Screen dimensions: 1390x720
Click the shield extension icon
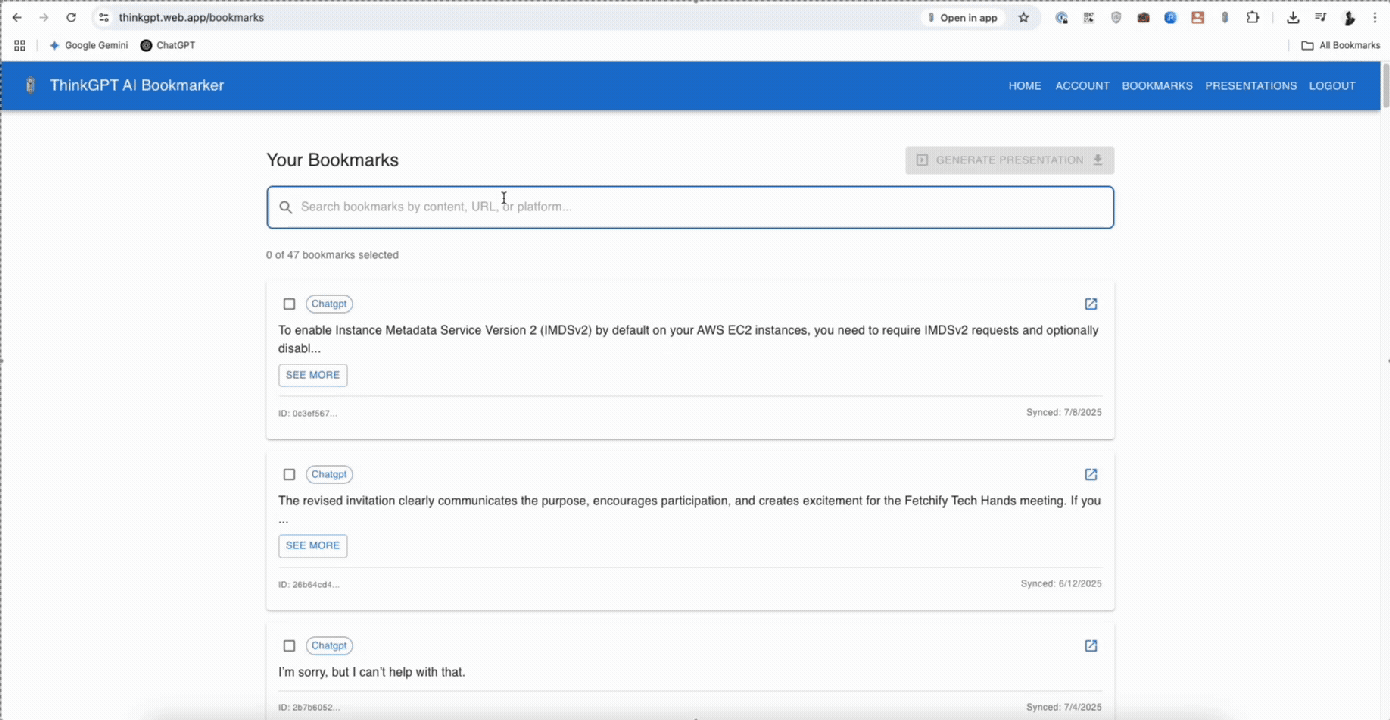(1116, 18)
